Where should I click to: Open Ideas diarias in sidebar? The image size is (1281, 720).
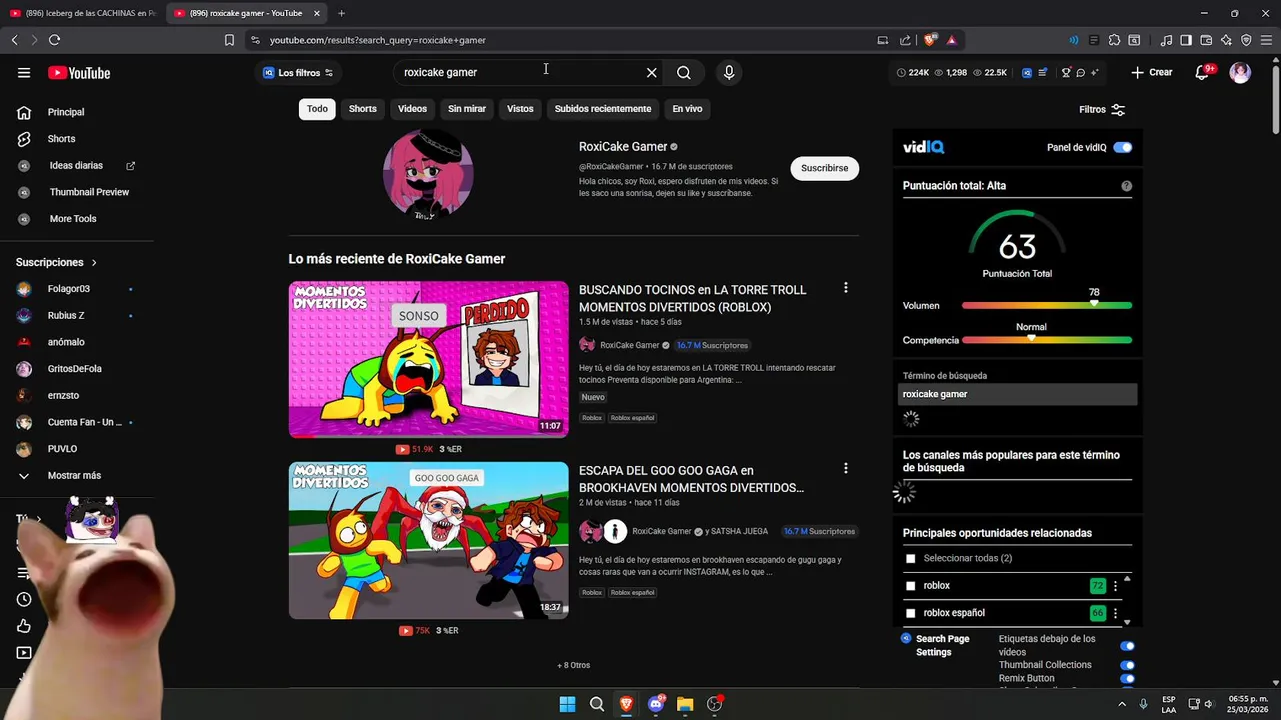click(x=77, y=165)
